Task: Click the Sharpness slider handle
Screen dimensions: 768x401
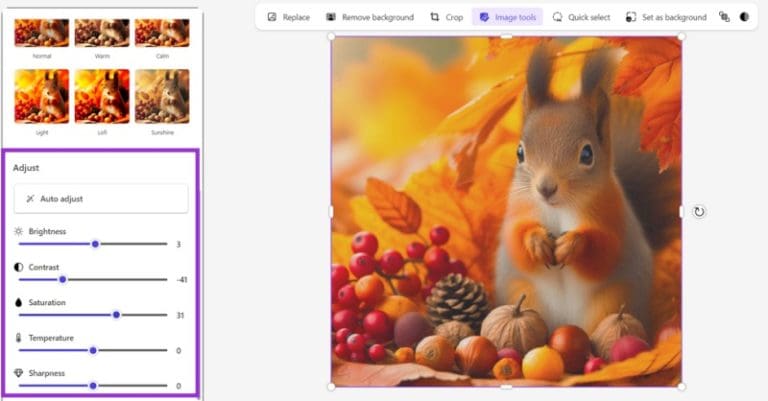Action: coord(93,385)
